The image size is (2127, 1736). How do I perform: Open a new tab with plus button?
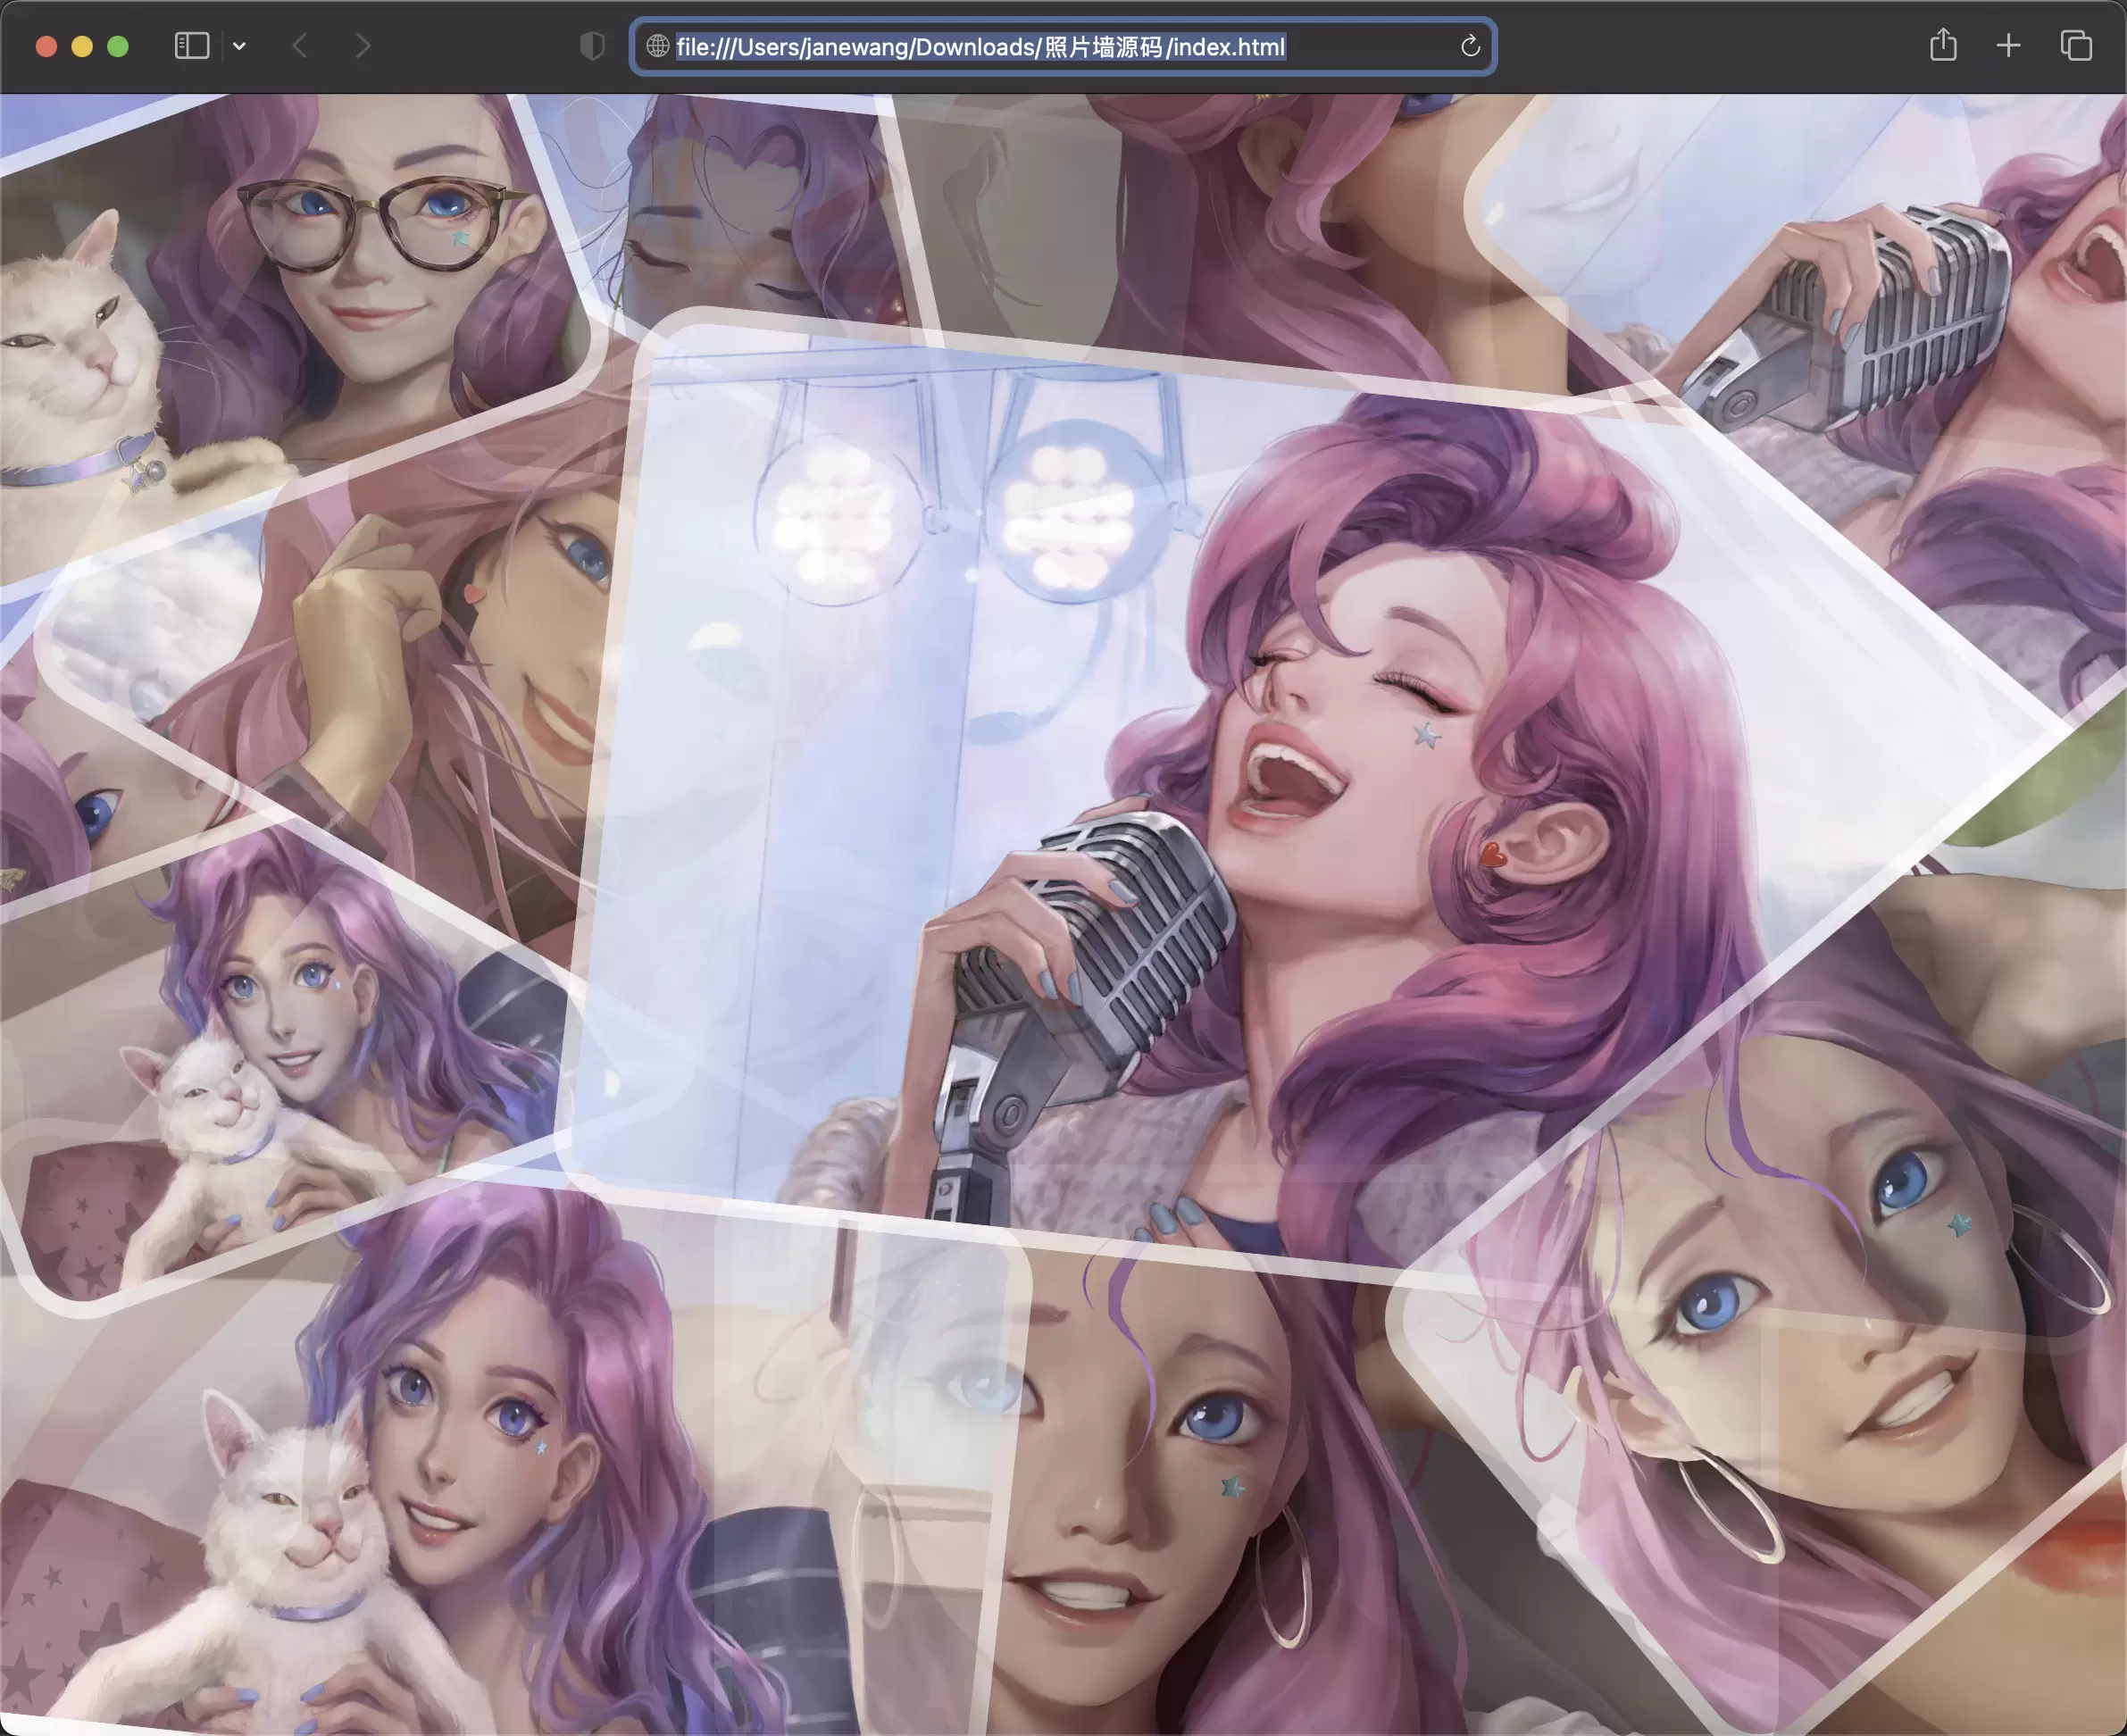[x=2008, y=46]
